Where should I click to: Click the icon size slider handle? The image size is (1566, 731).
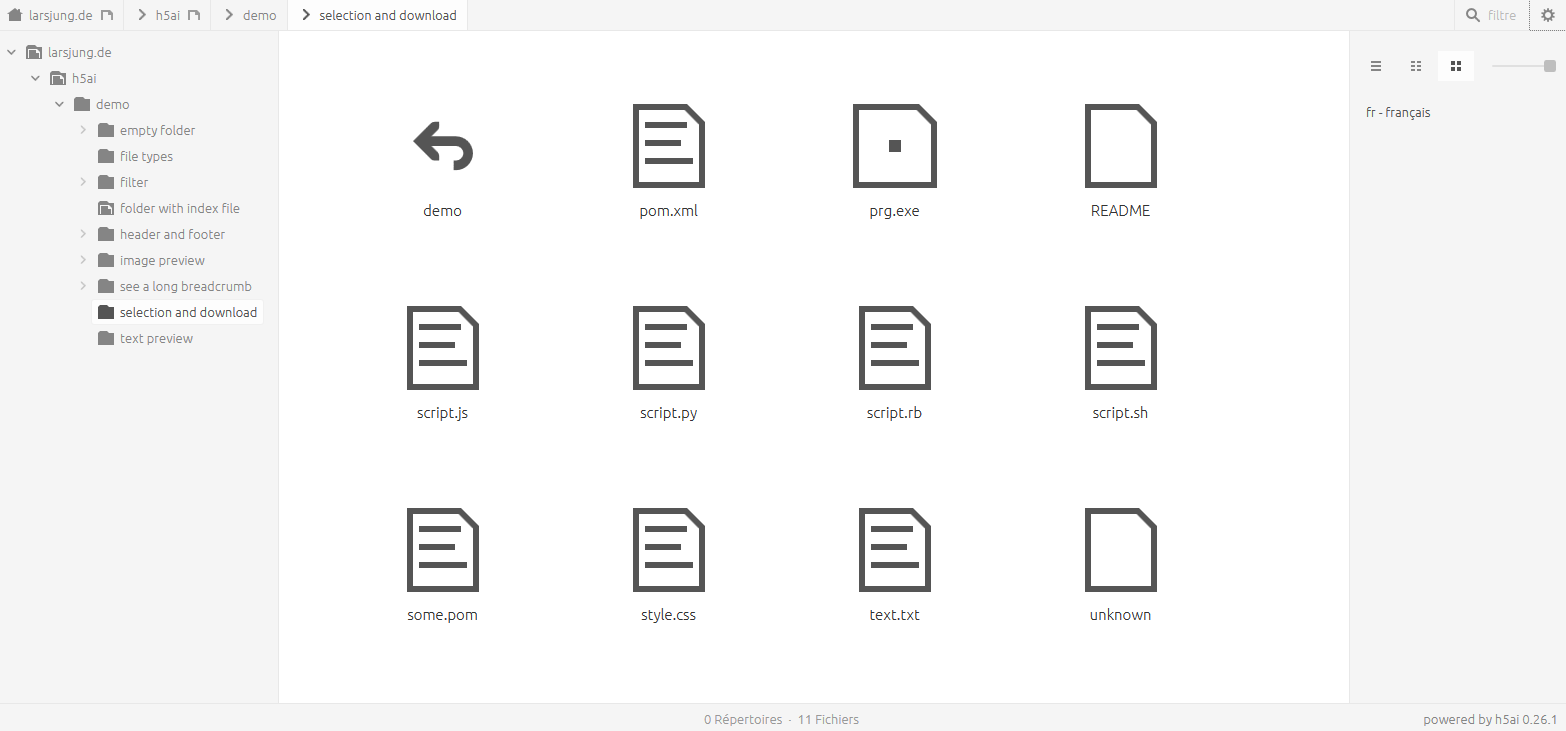point(1550,66)
